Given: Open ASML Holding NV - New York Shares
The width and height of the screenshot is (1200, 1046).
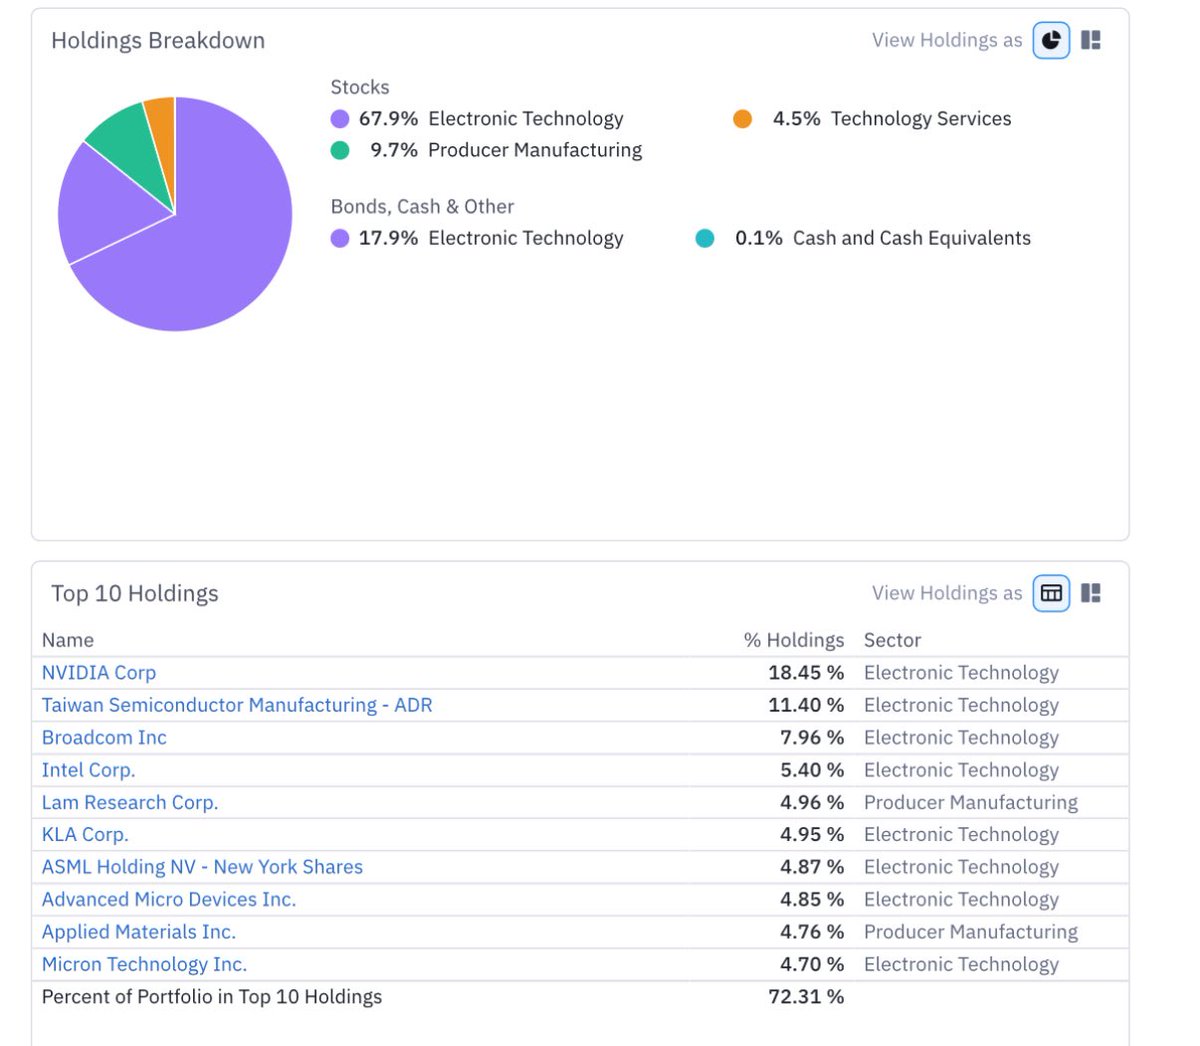Looking at the screenshot, I should click(x=202, y=867).
